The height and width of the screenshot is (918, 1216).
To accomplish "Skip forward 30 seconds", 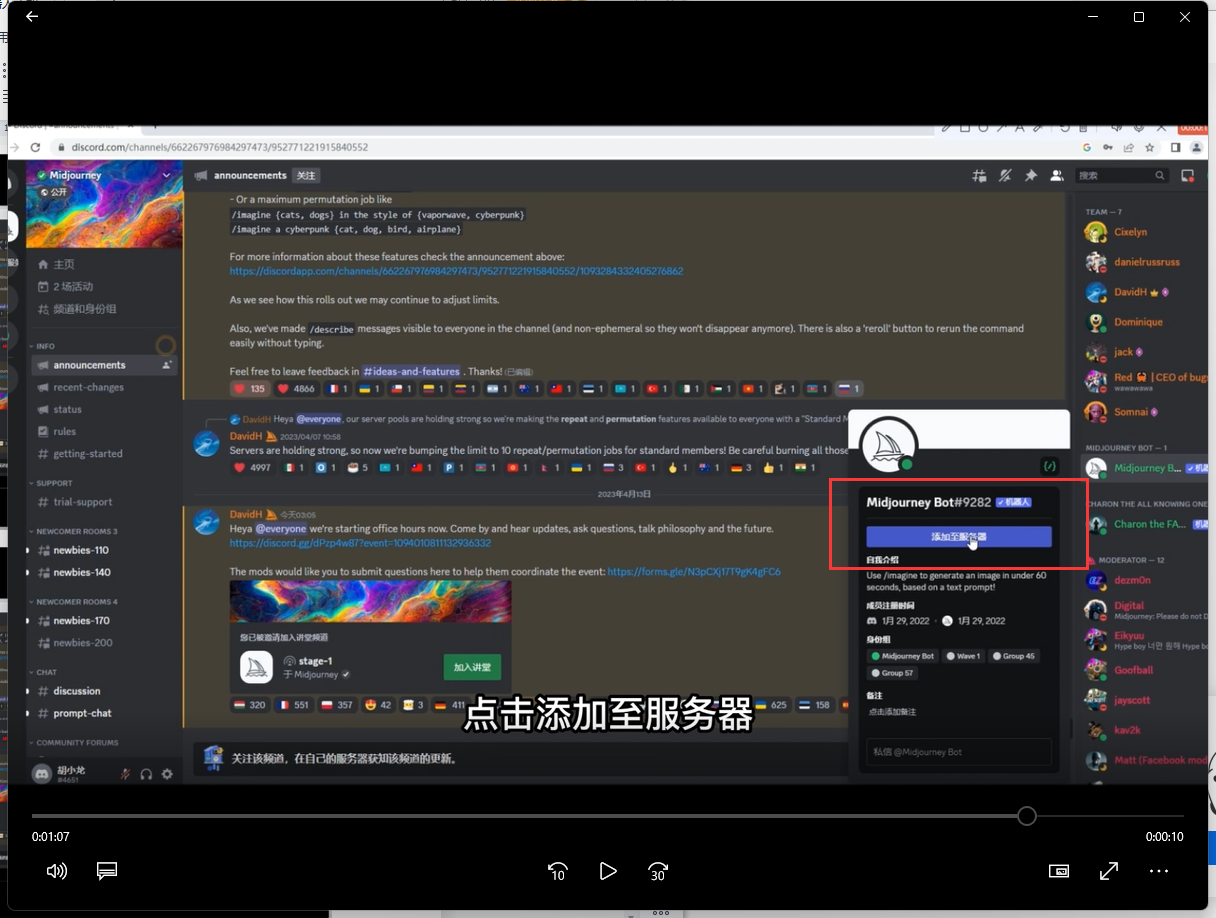I will pos(658,871).
